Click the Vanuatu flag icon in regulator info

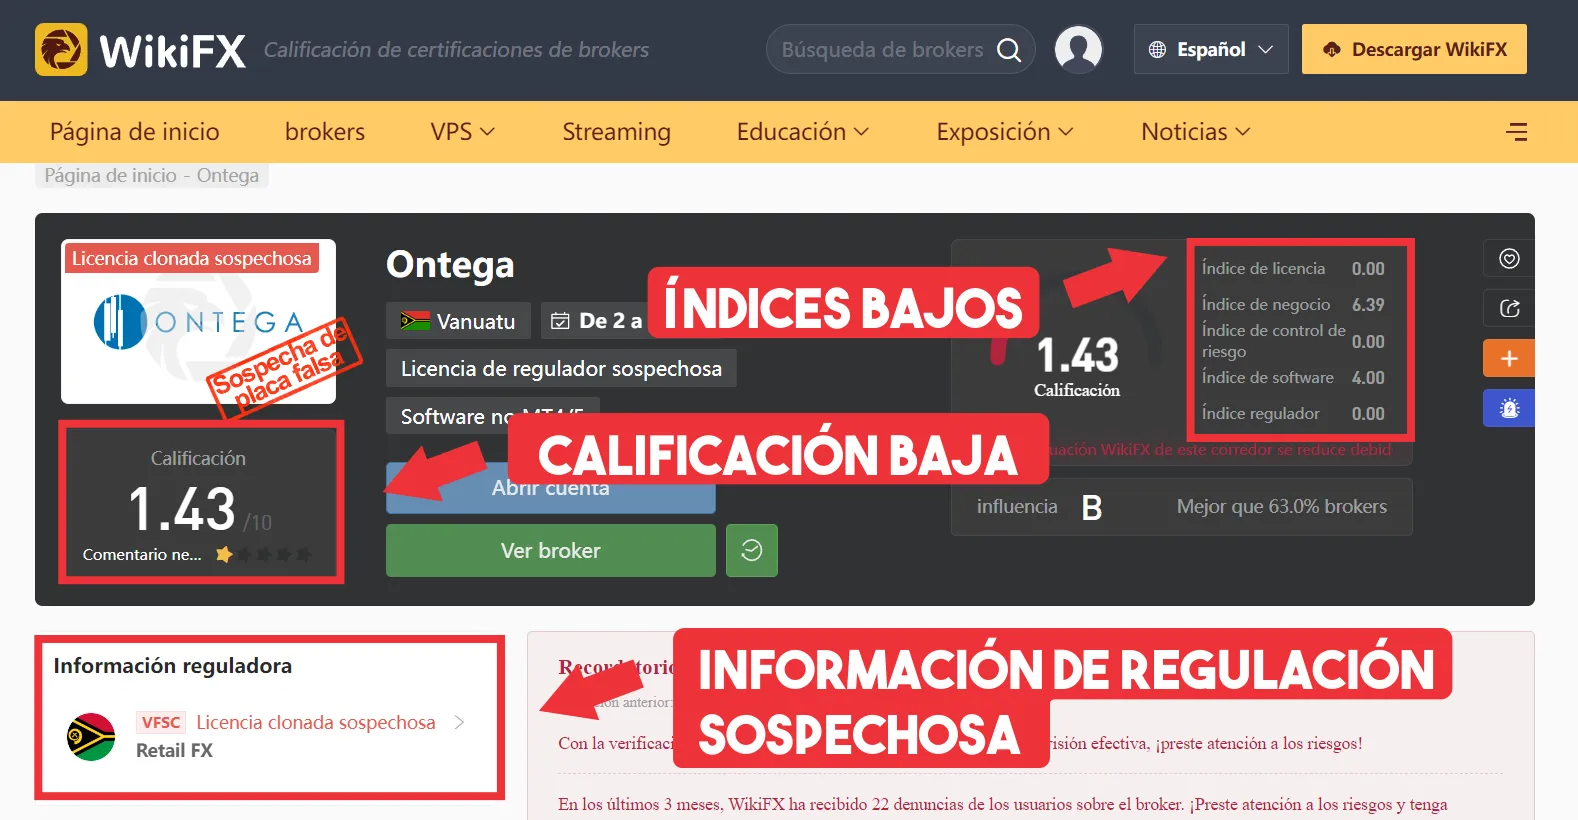pyautogui.click(x=91, y=737)
